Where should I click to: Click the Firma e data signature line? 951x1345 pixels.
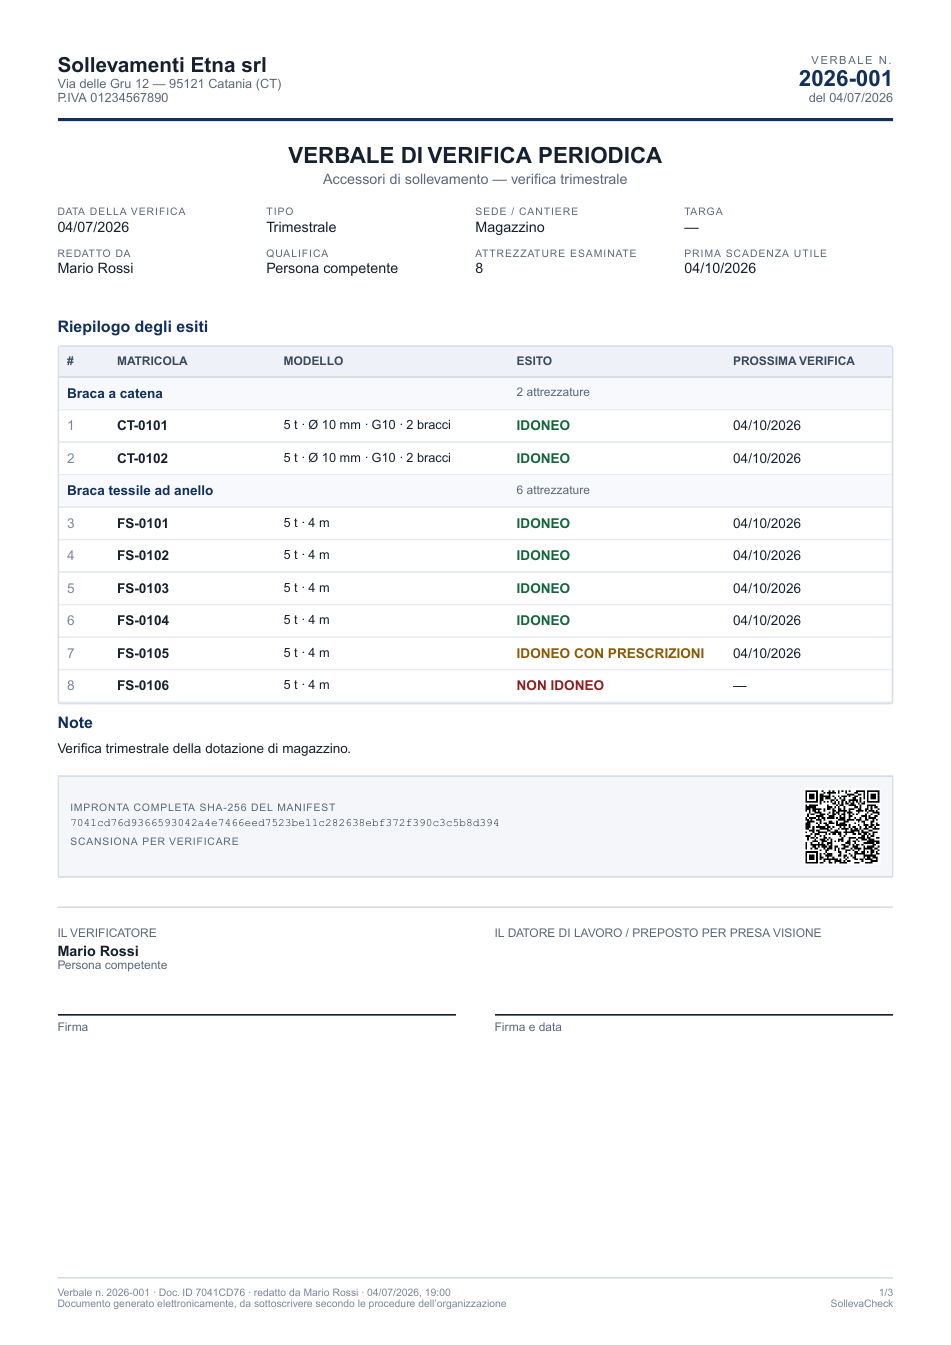[x=693, y=1015]
